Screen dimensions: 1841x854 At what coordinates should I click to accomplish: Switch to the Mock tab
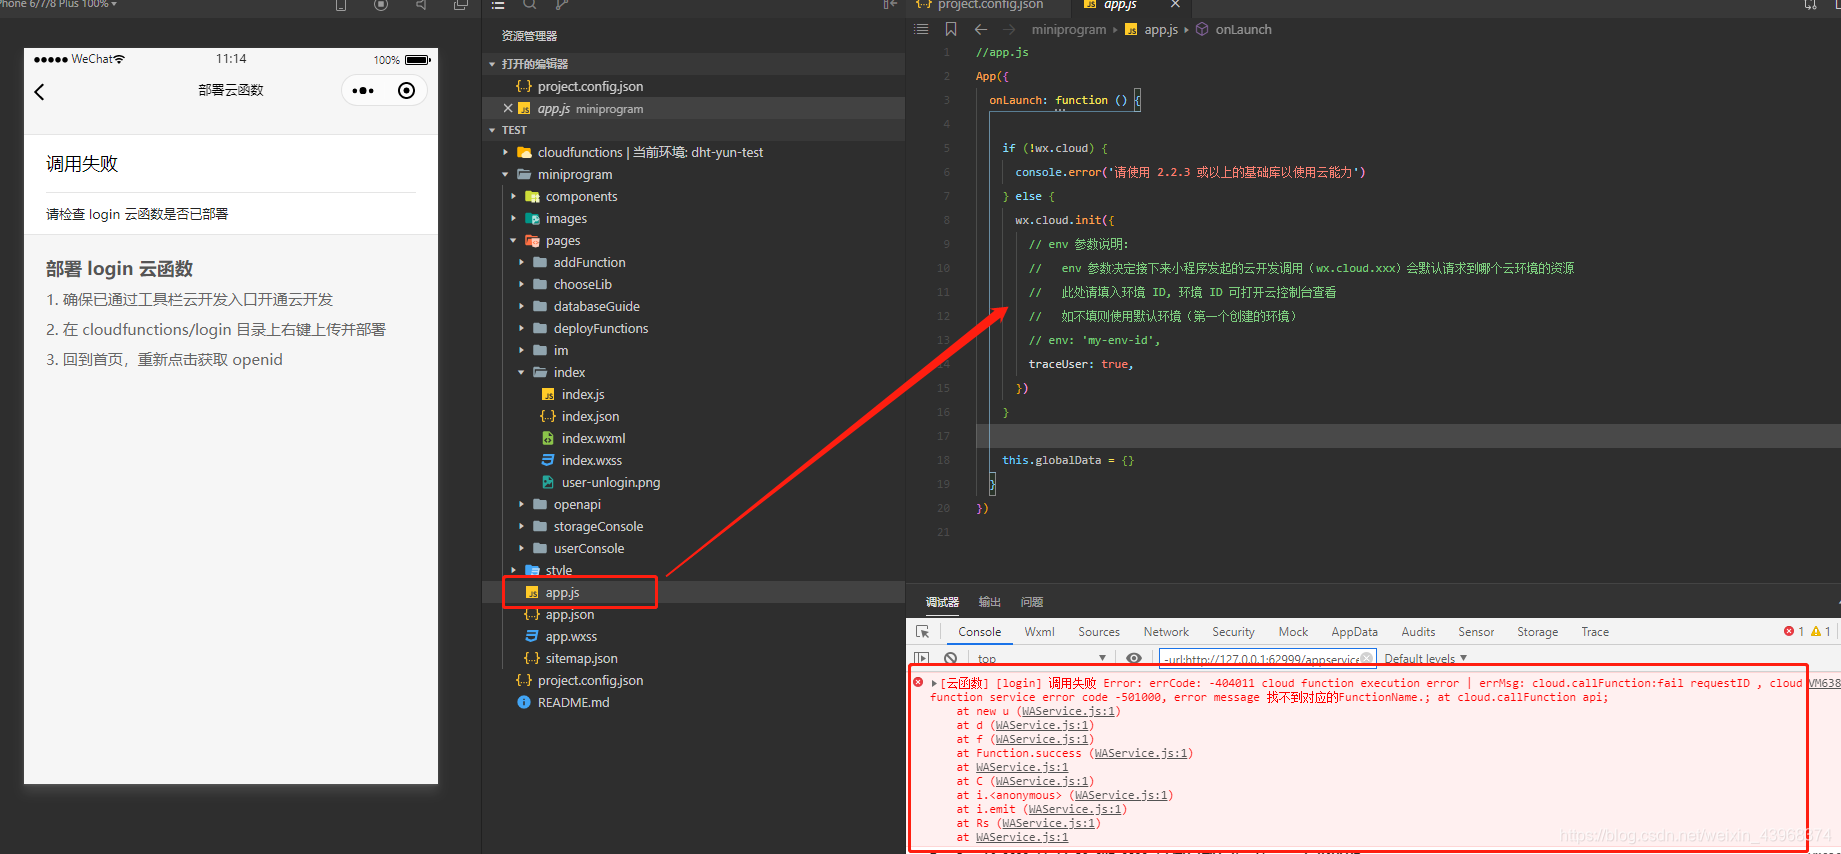[x=1293, y=632]
